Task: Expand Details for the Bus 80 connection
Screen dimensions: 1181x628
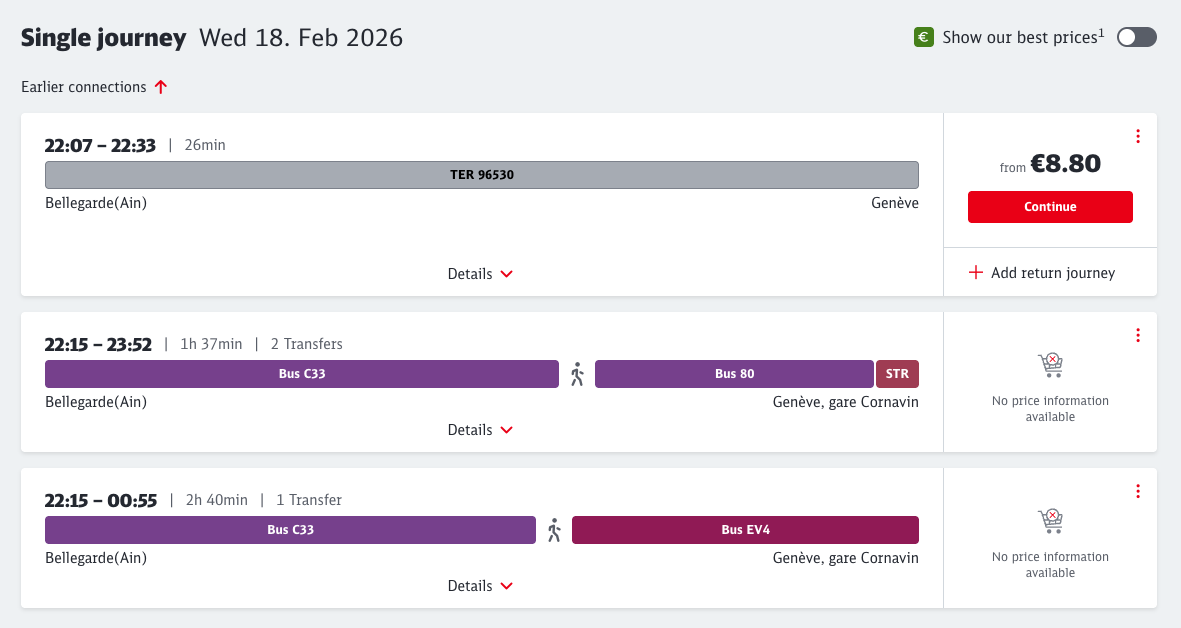Action: click(480, 430)
